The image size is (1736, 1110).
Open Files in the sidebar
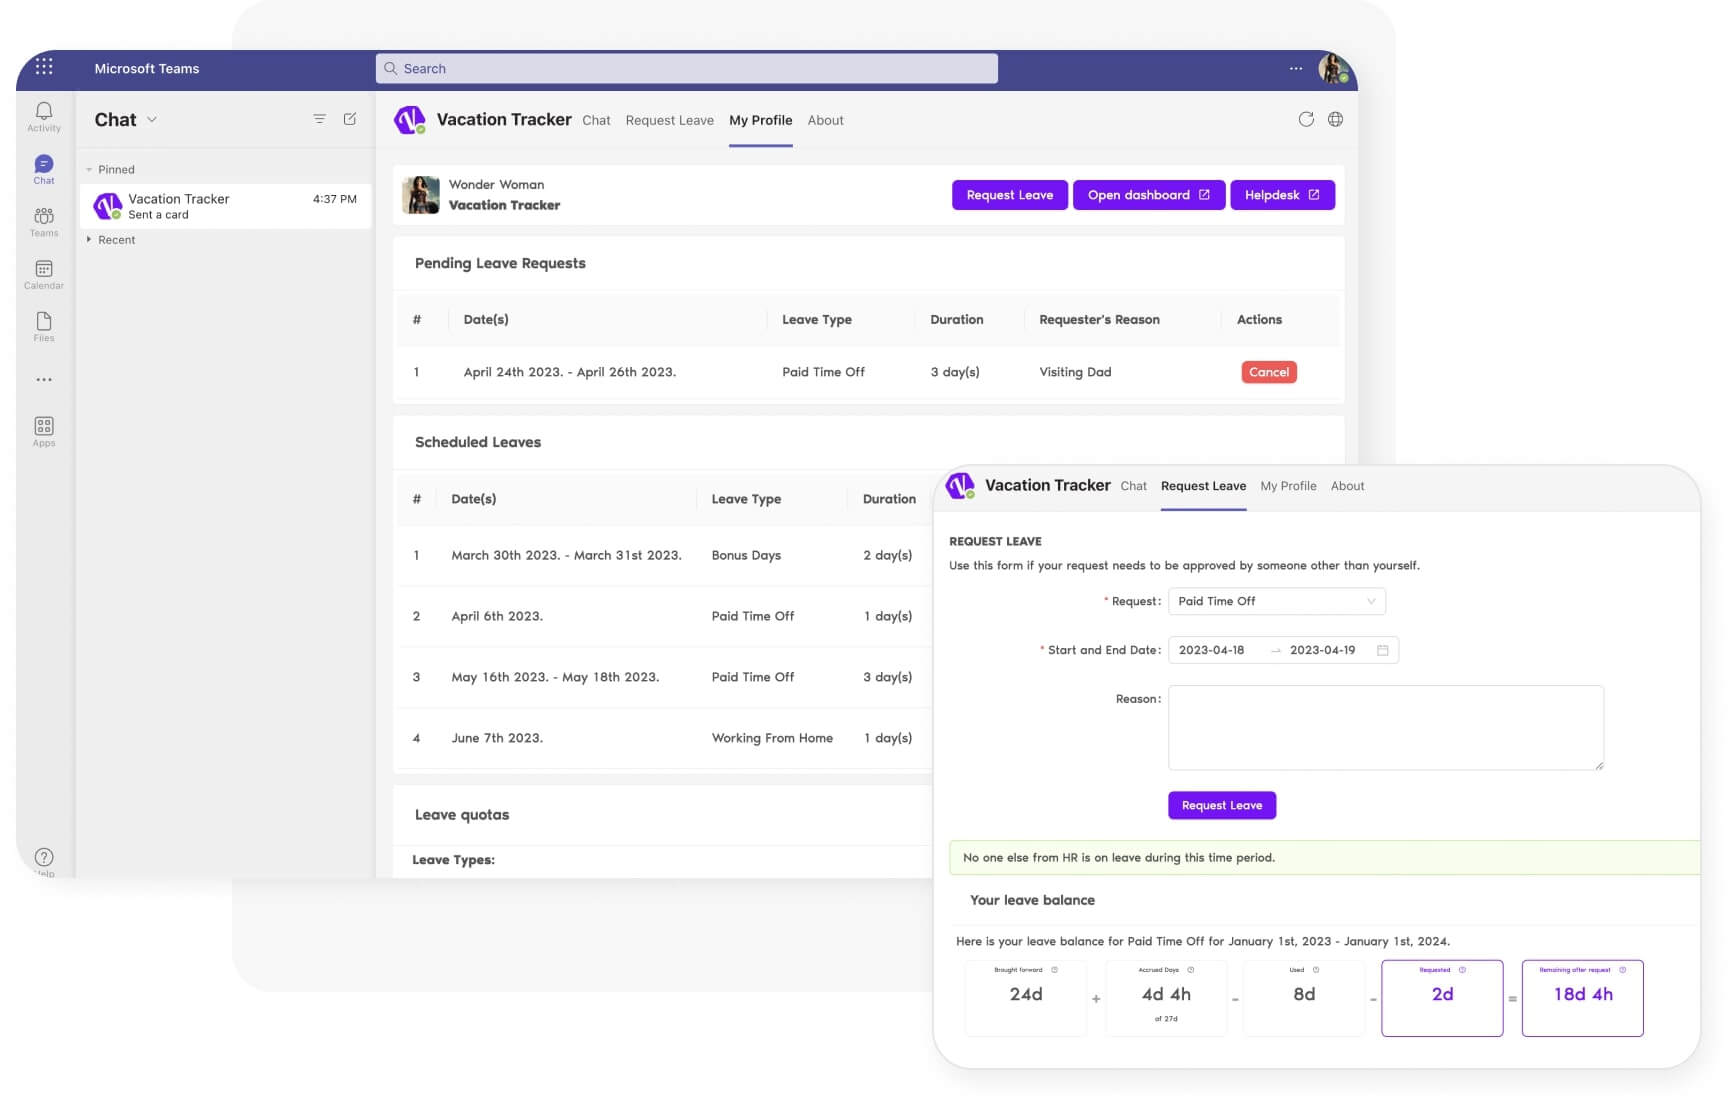[x=44, y=326]
